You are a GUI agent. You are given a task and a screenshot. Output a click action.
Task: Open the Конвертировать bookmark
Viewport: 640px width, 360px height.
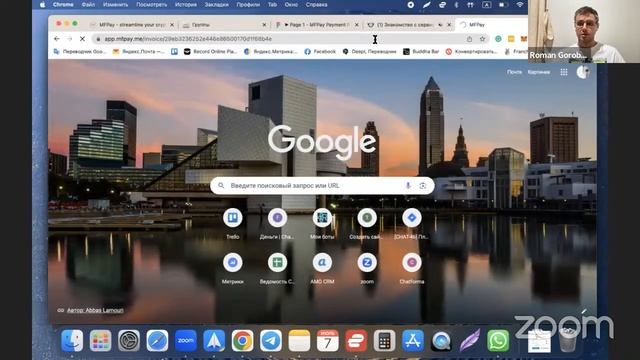pyautogui.click(x=471, y=51)
